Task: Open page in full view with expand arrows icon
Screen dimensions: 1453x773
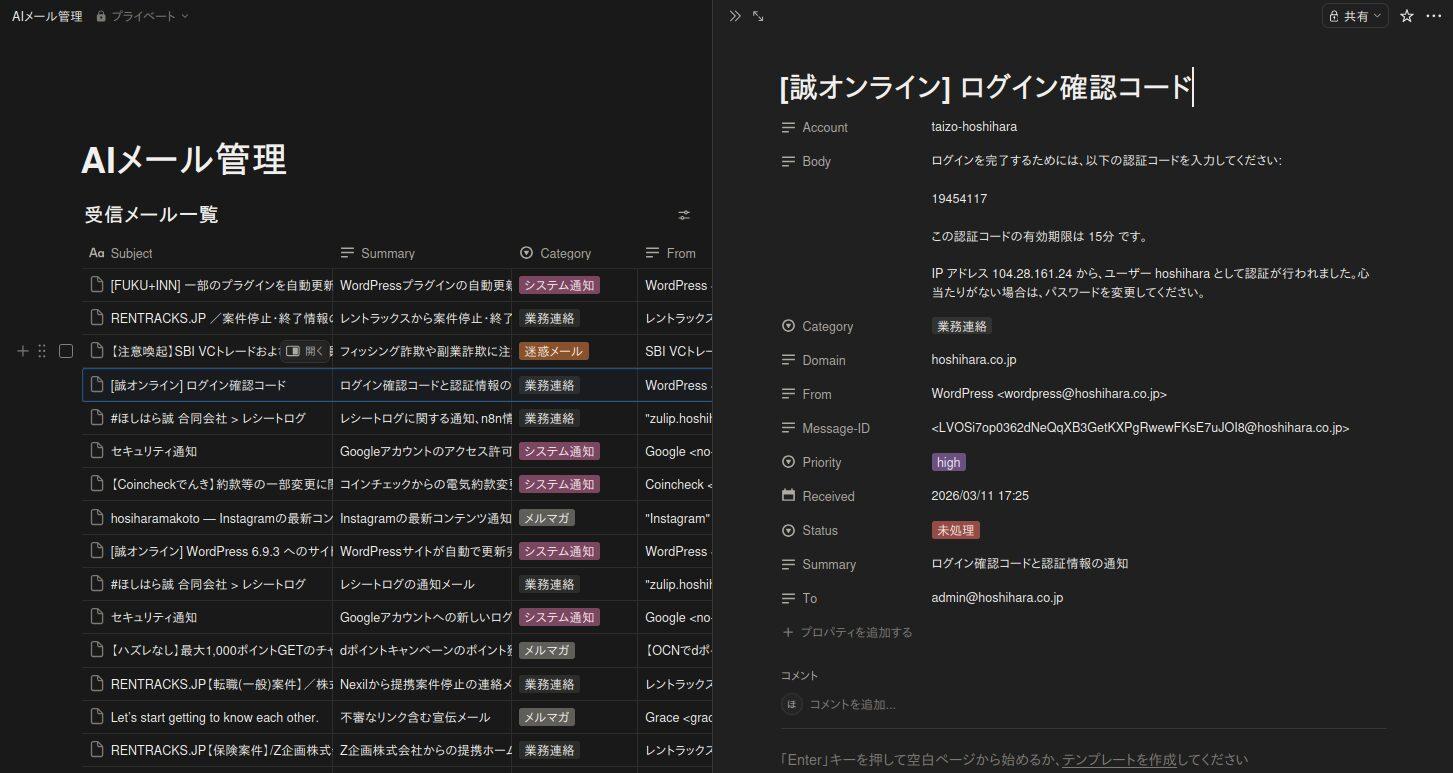Action: tap(758, 16)
